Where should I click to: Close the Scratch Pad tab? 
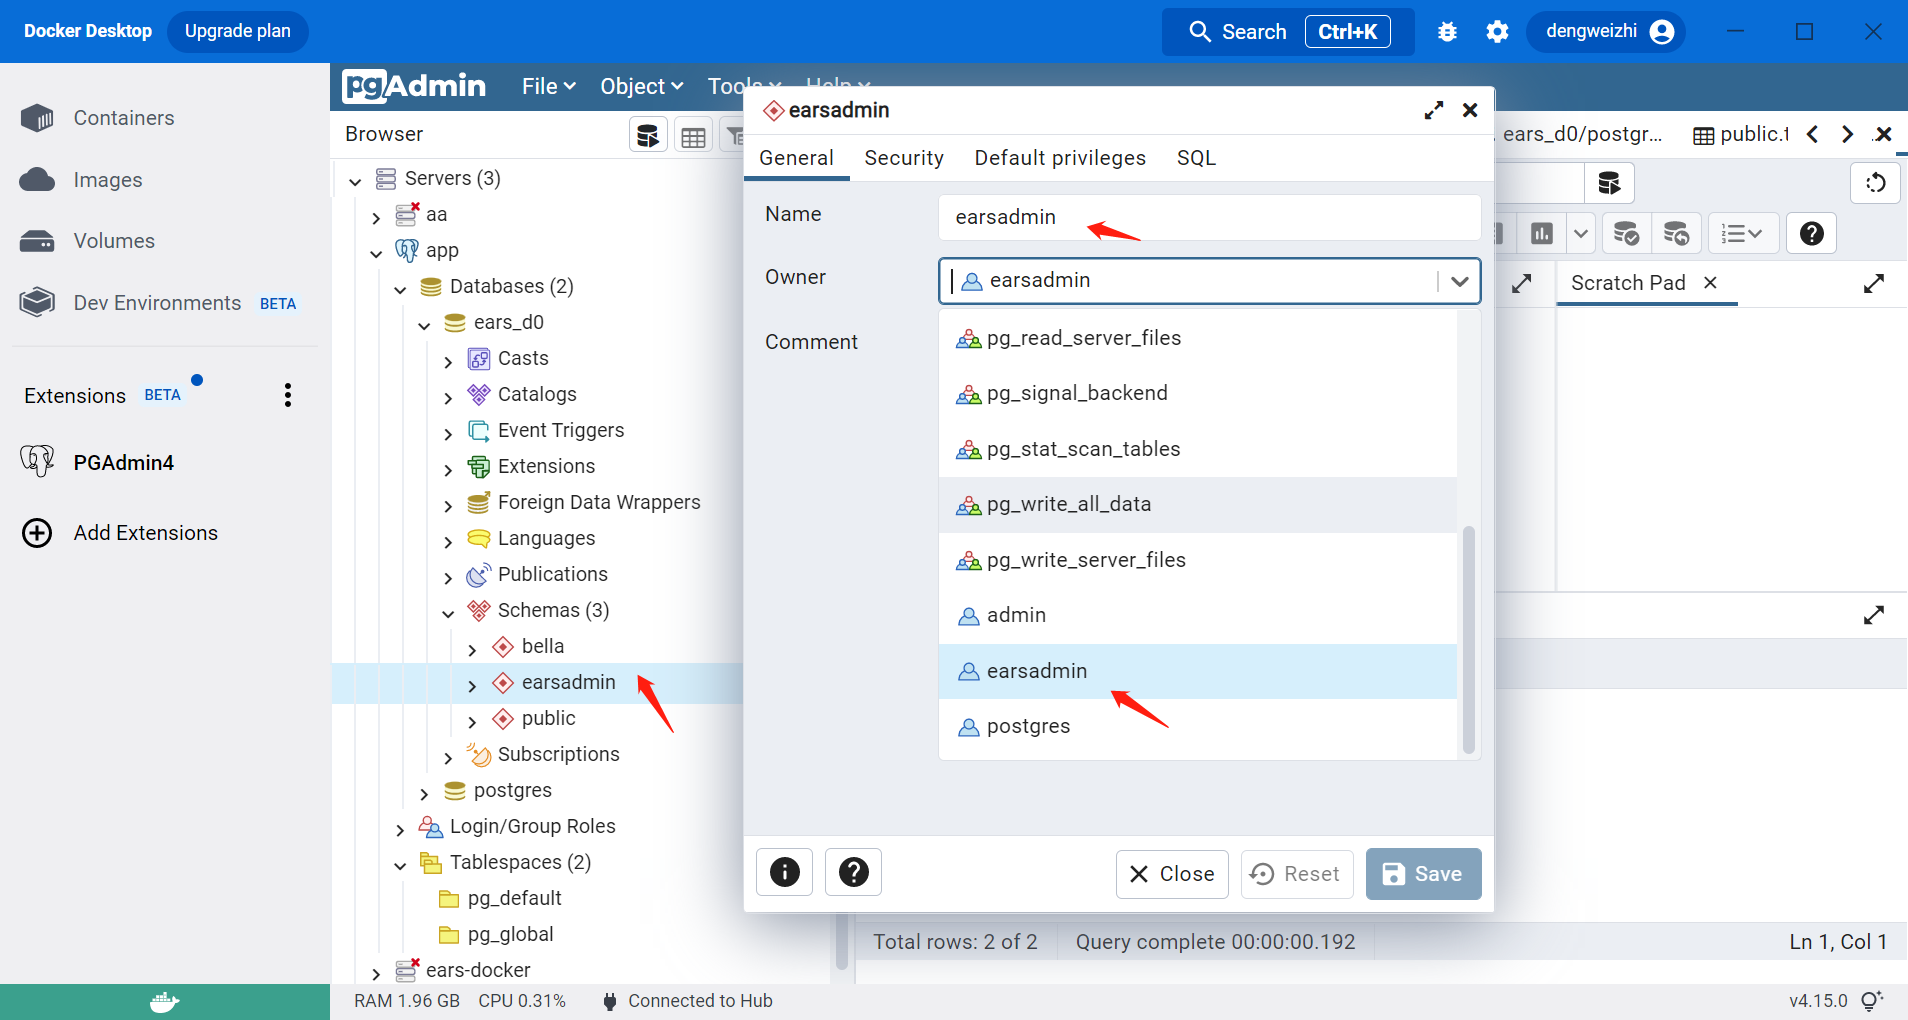tap(1710, 283)
